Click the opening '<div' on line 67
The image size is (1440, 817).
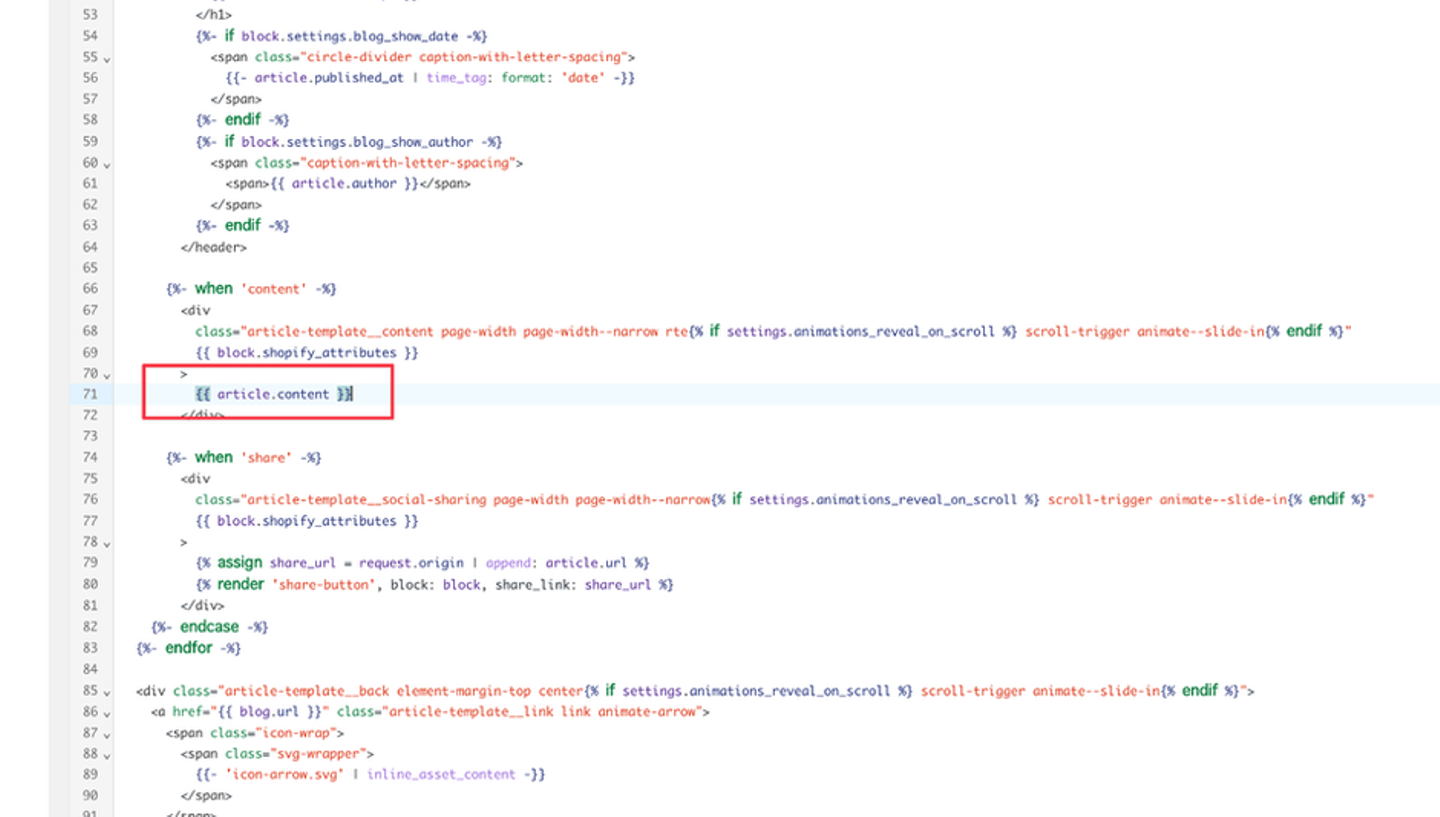click(196, 310)
